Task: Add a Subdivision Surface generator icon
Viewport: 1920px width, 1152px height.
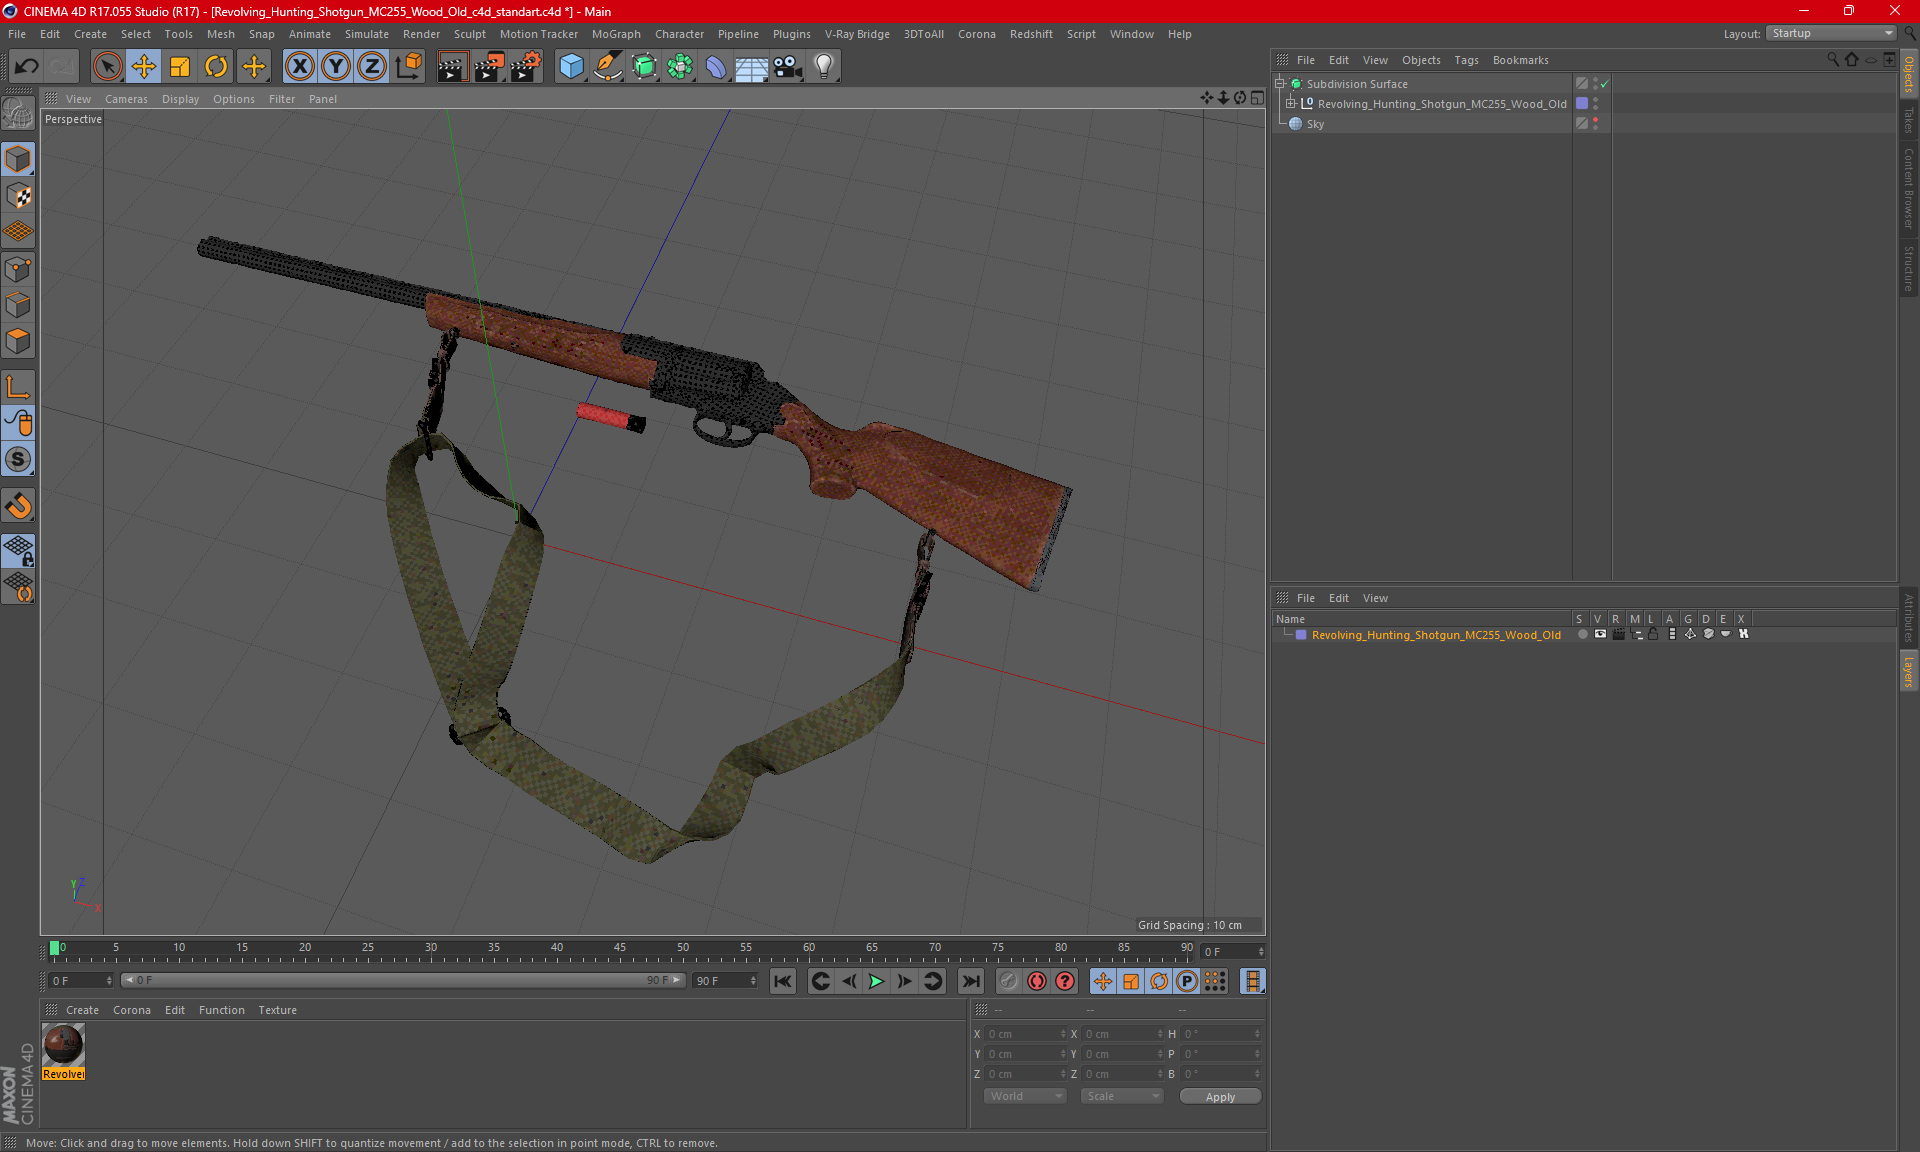Action: (644, 66)
